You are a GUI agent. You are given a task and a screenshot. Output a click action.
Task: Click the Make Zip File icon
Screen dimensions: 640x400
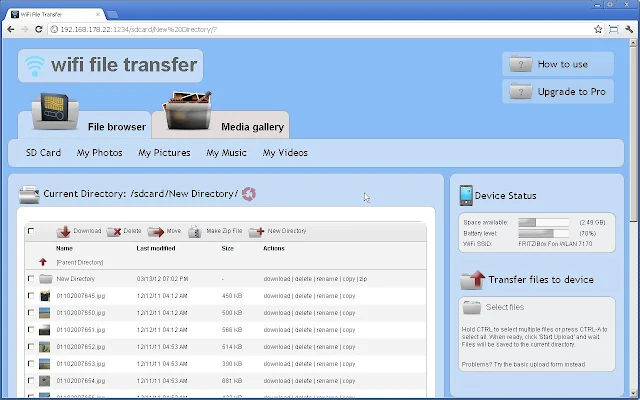[195, 231]
